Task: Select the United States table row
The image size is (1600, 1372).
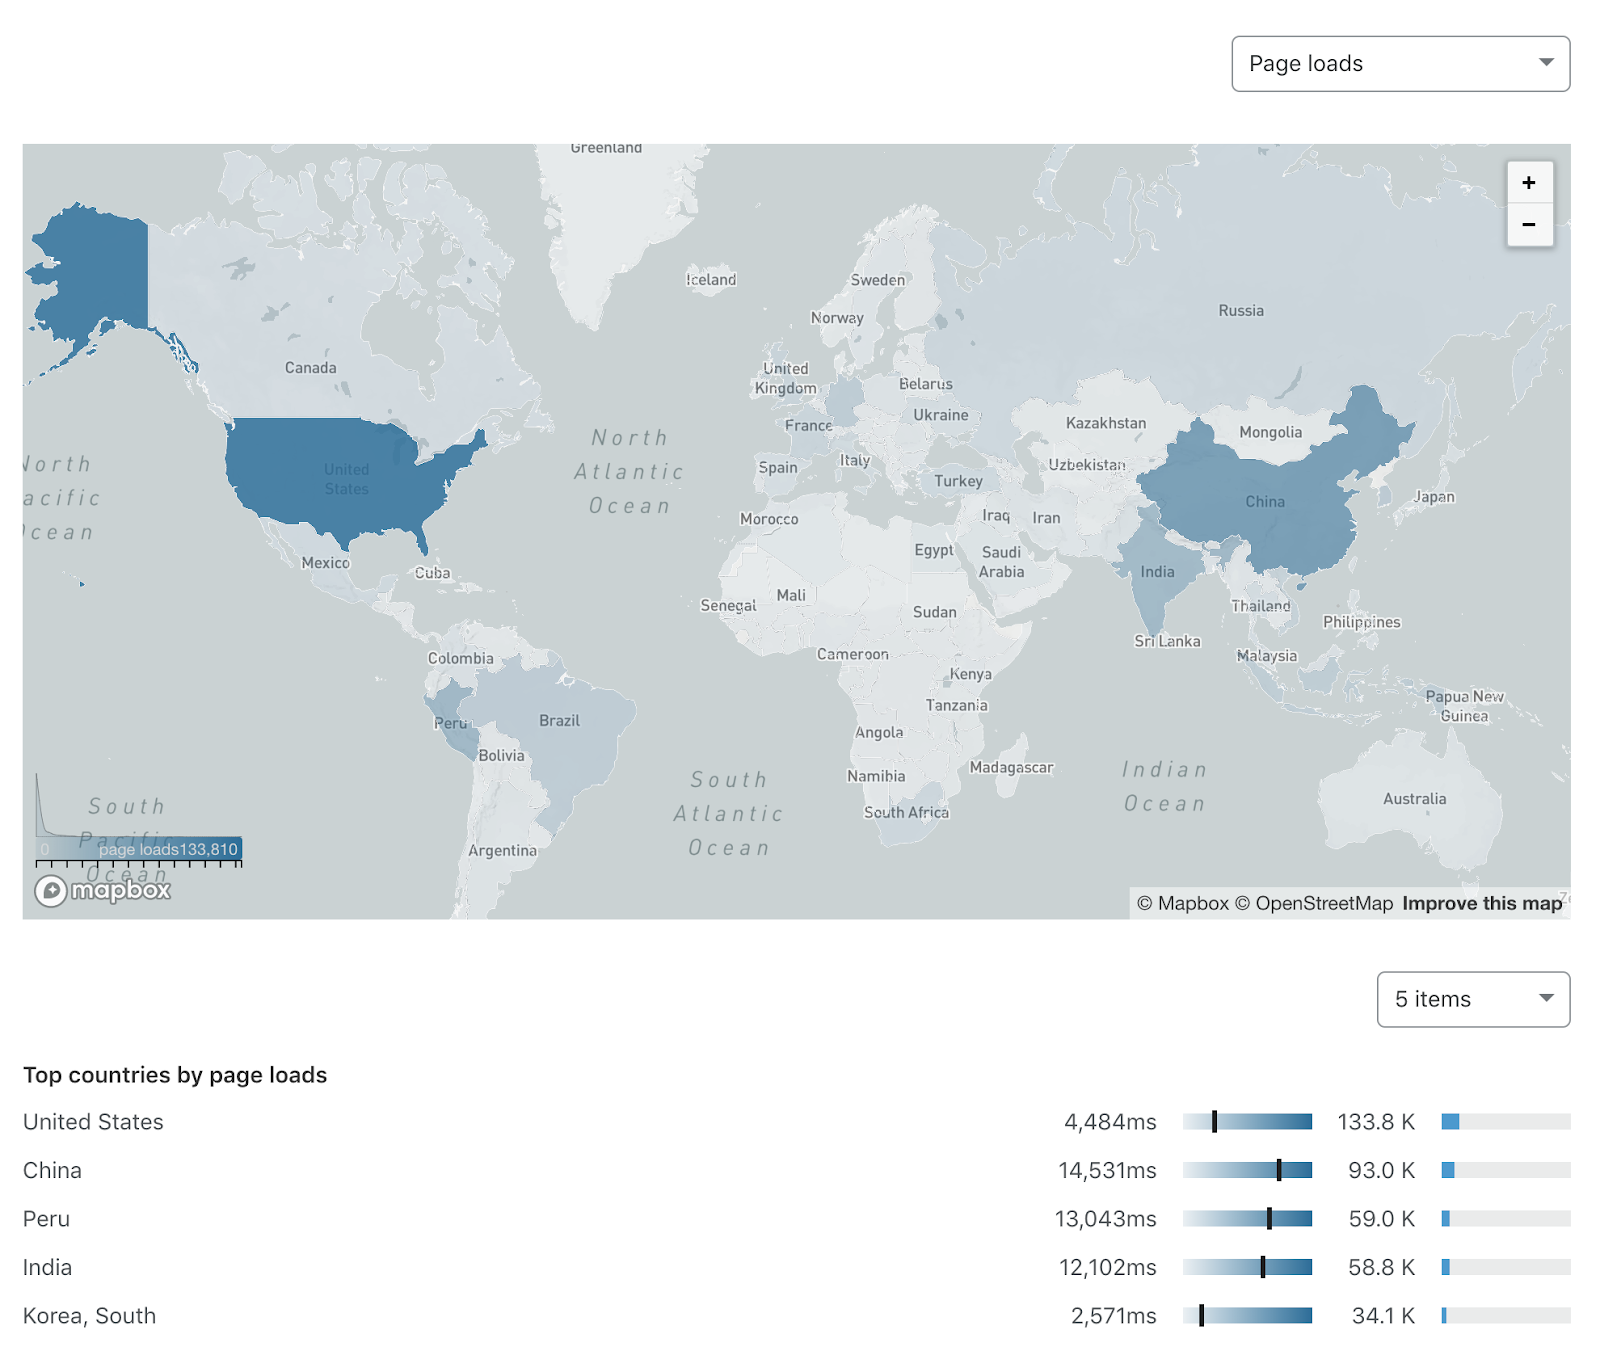Action: tap(94, 1122)
